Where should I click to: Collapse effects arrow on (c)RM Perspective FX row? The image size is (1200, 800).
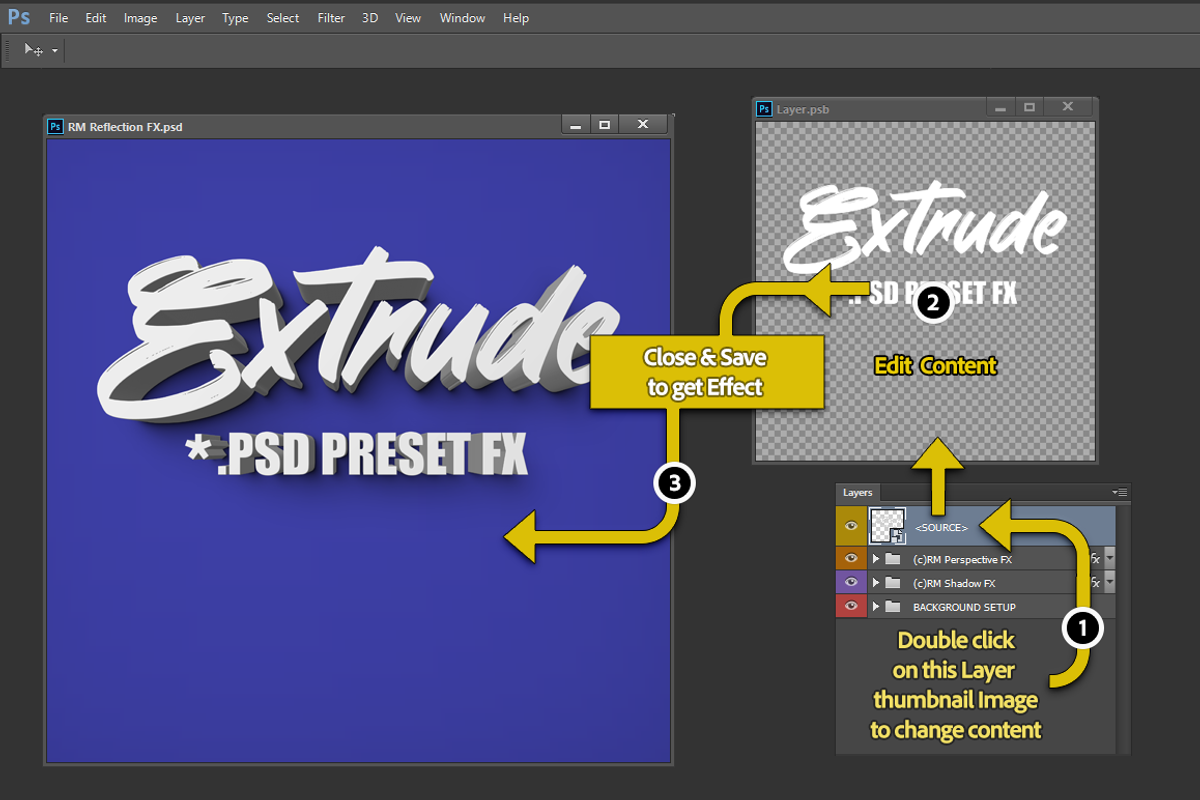tap(1109, 559)
